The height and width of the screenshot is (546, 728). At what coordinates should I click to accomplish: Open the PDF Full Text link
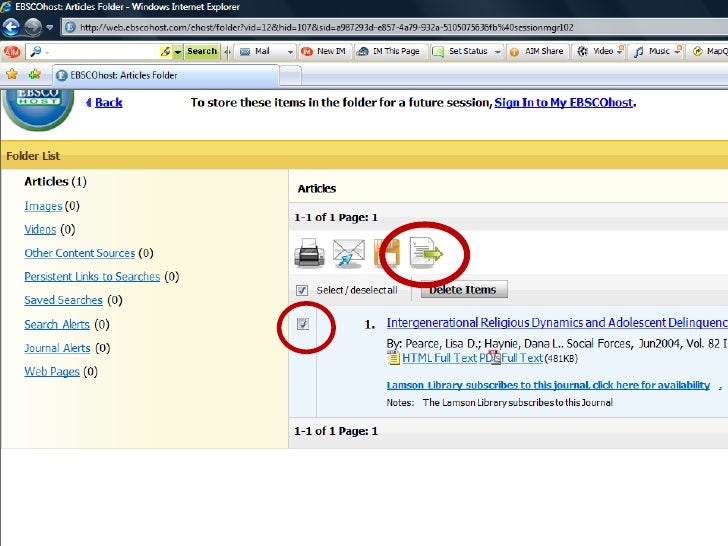pyautogui.click(x=511, y=358)
